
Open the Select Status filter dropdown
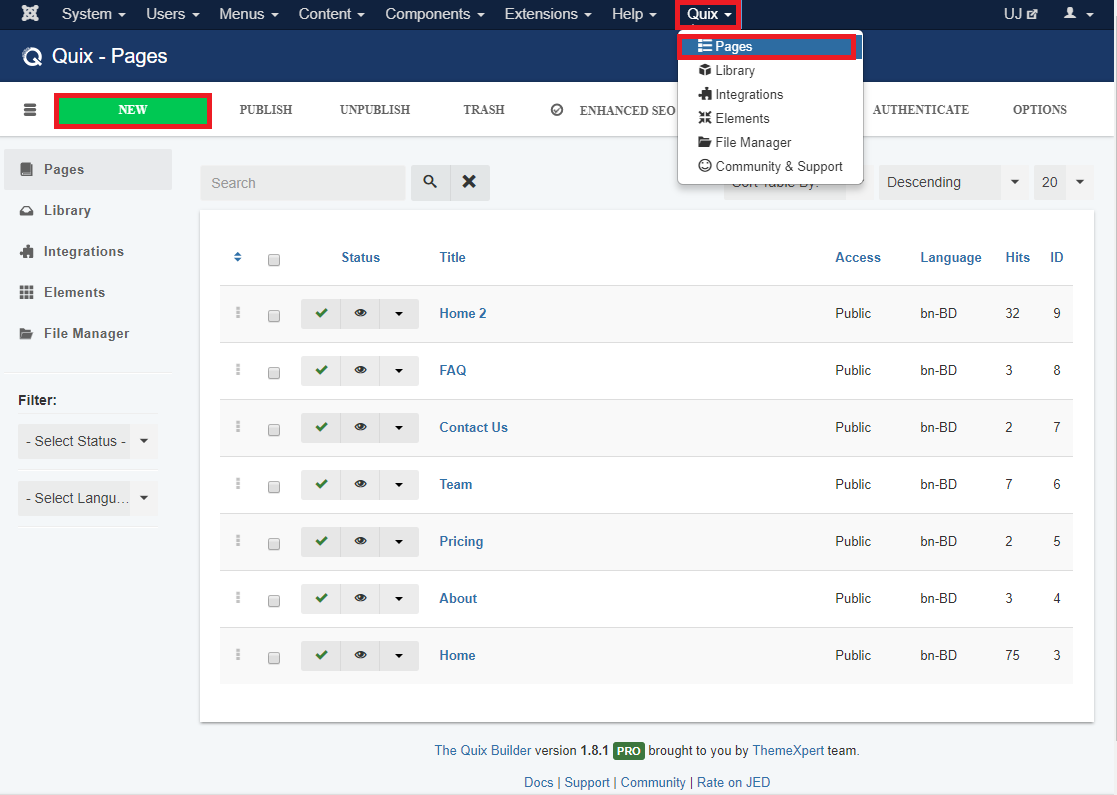(88, 441)
